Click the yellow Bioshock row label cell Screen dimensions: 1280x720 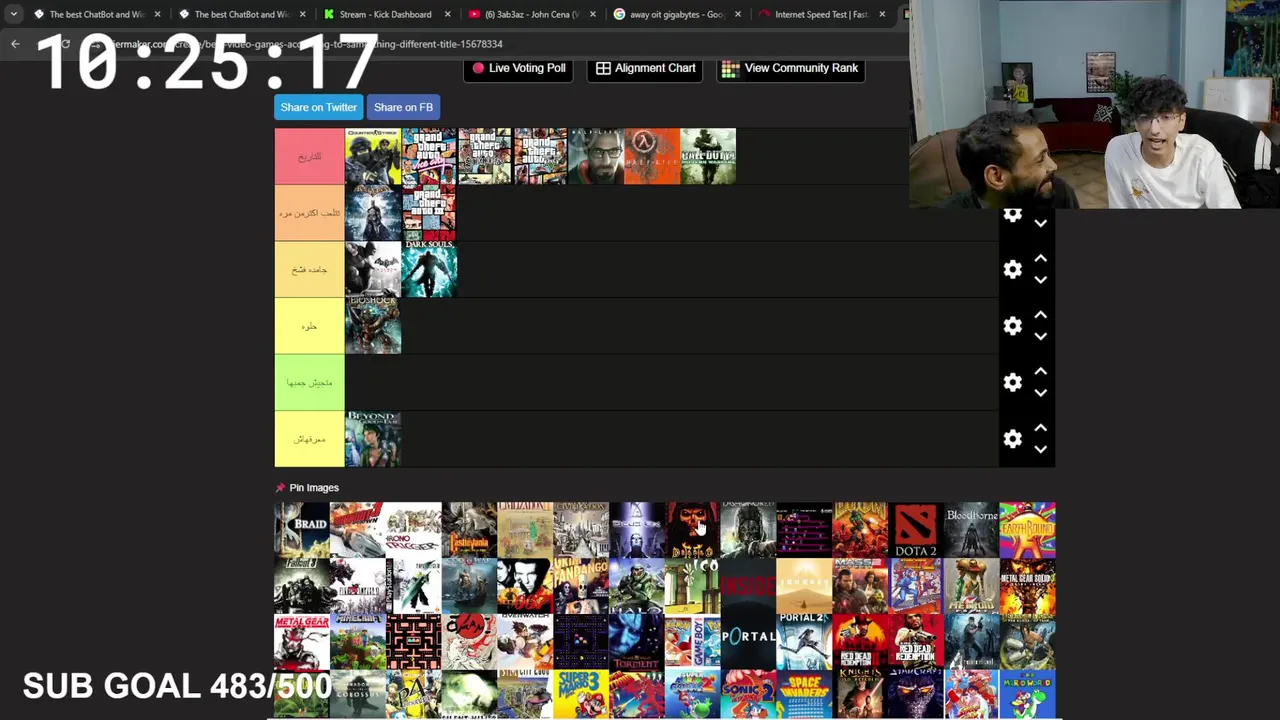309,326
